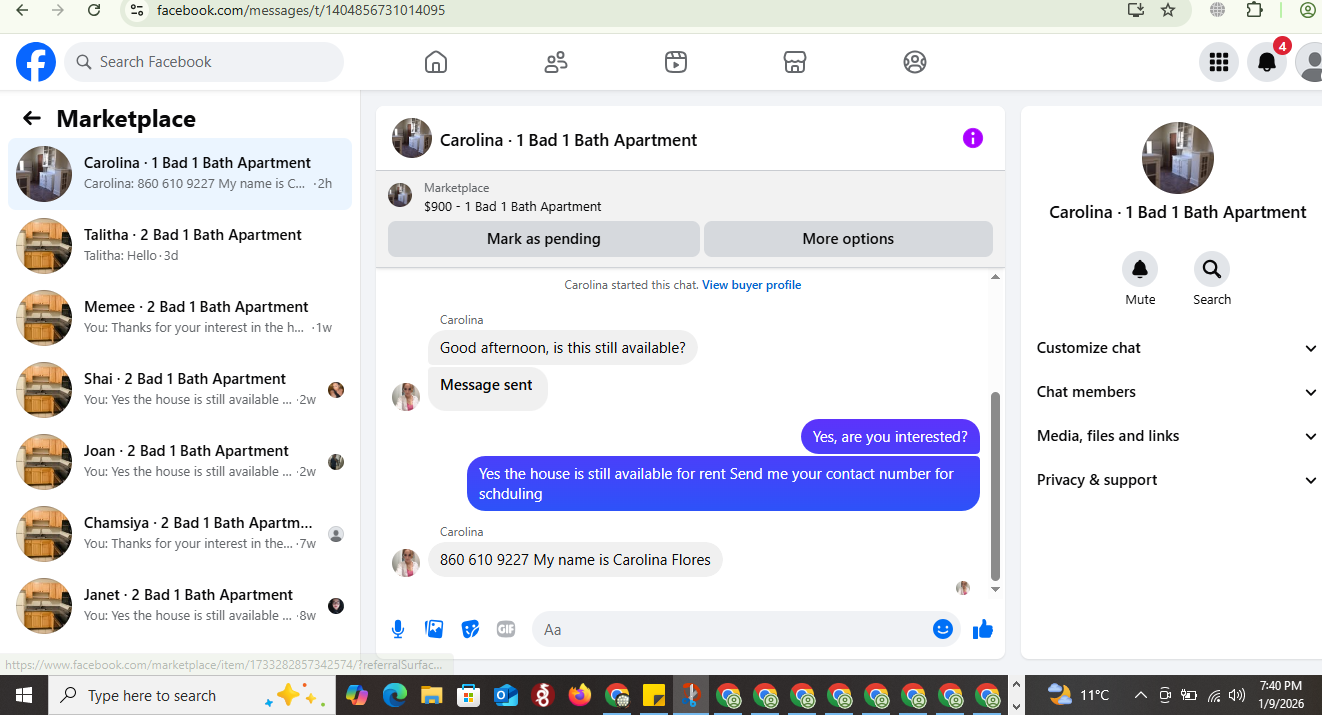Open Firefox from the taskbar
Viewport: 1322px width, 715px height.
point(579,695)
